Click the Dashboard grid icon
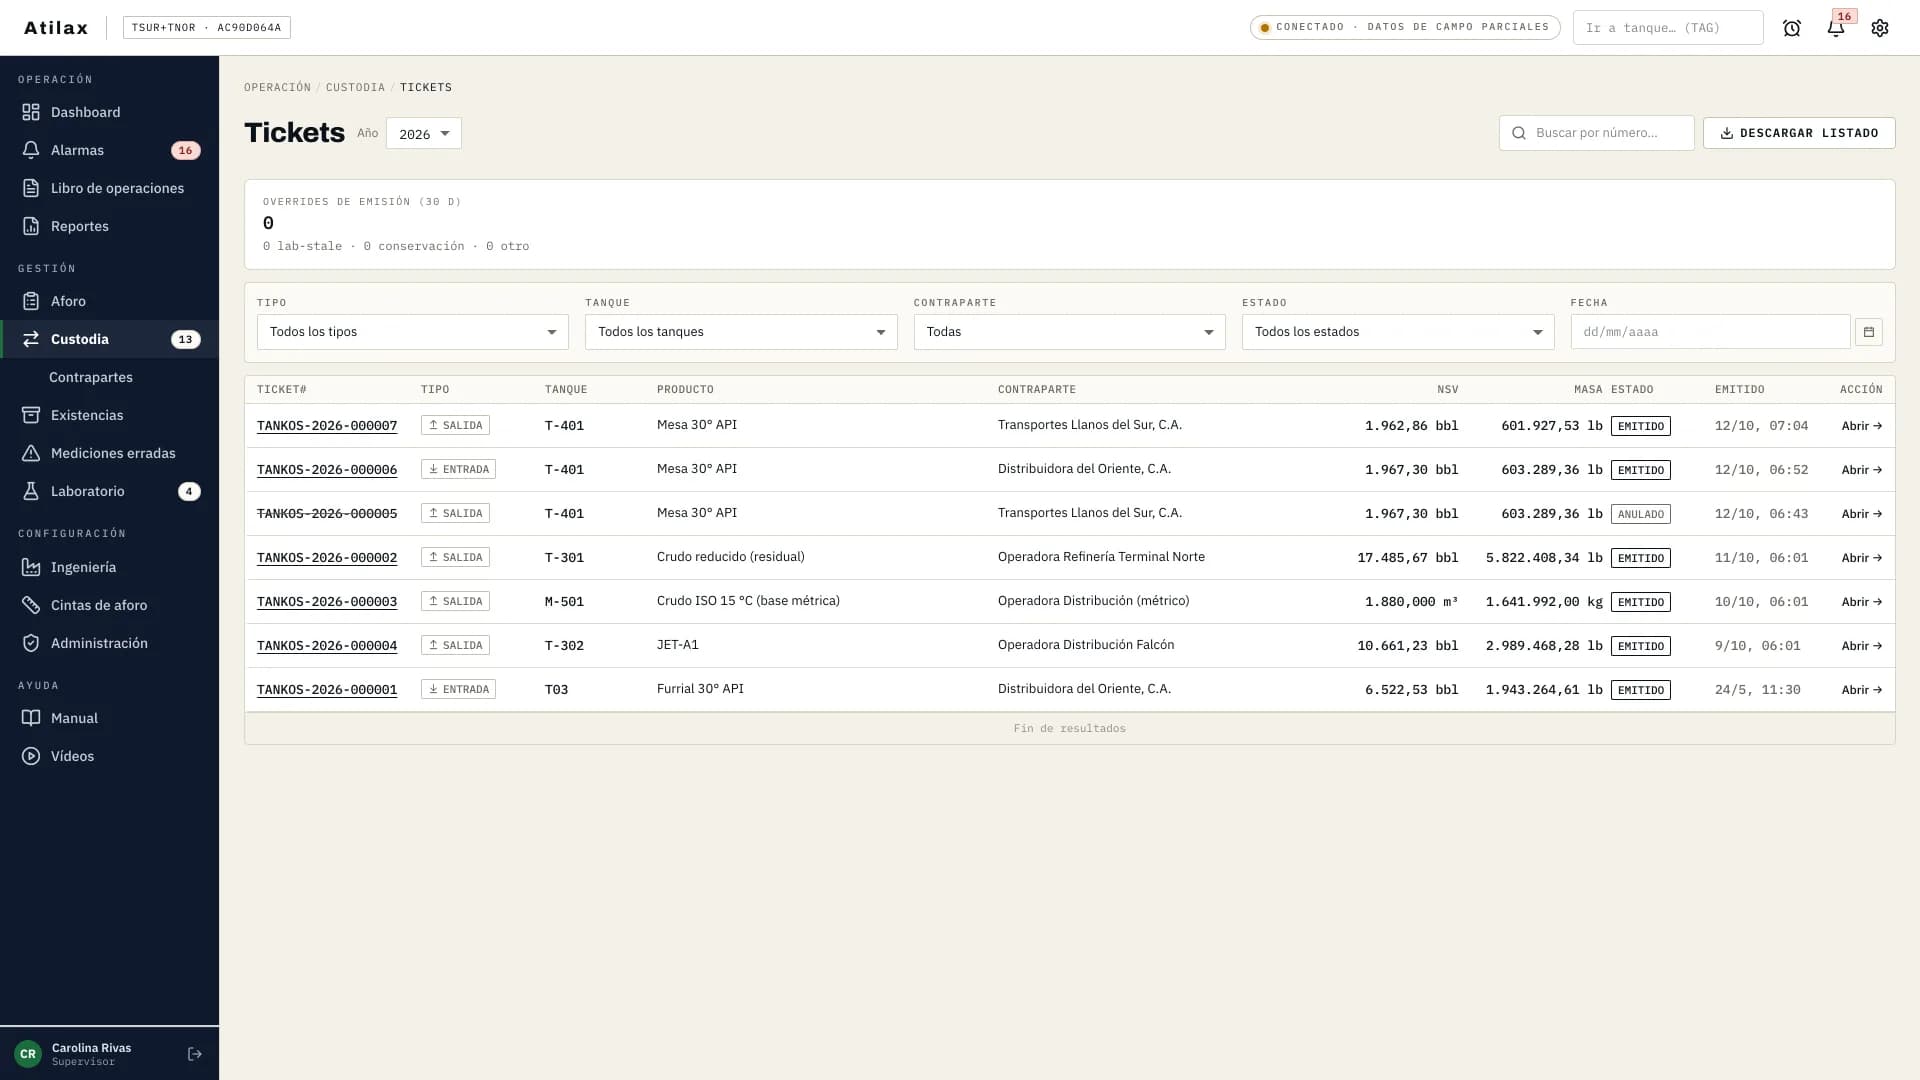The width and height of the screenshot is (1920, 1080). (31, 112)
